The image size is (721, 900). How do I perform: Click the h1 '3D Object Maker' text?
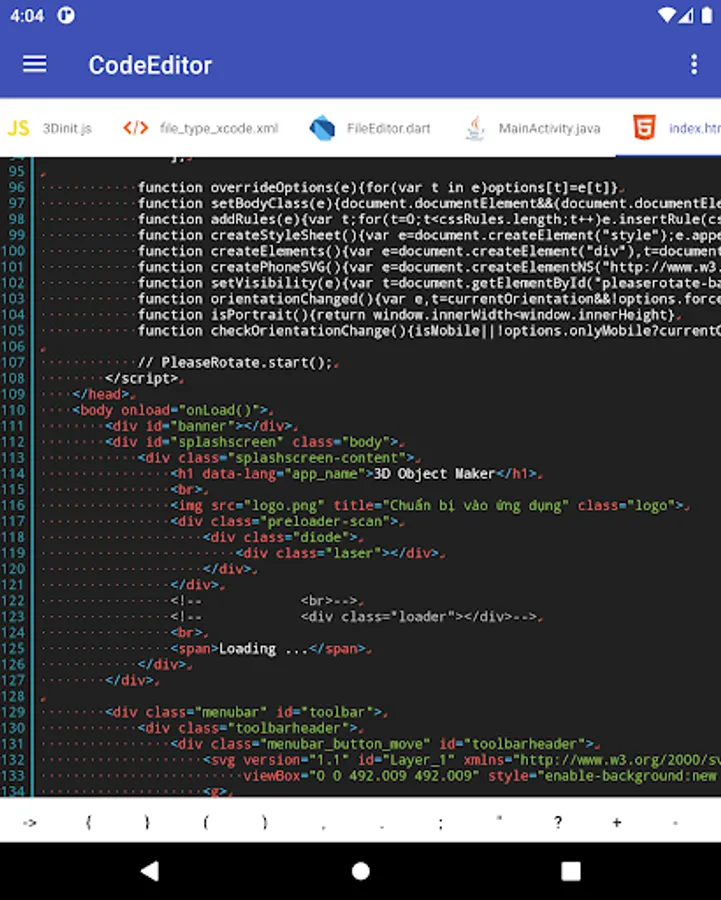tap(434, 474)
